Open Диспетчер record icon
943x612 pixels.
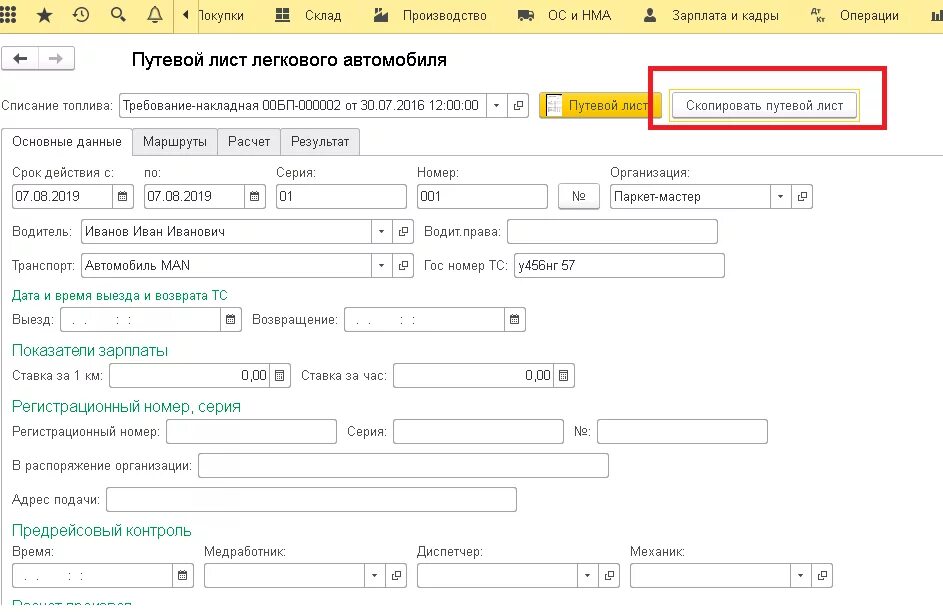(x=609, y=576)
